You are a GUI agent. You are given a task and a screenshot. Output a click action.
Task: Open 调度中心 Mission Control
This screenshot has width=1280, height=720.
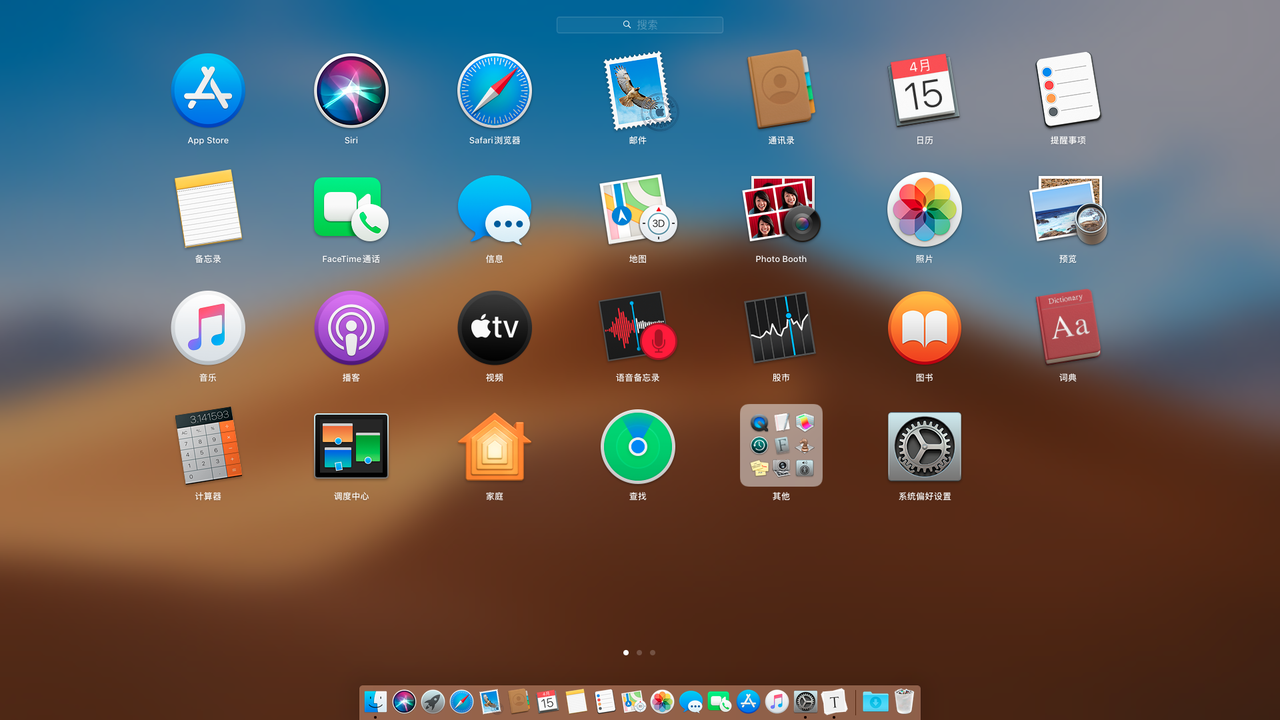[x=351, y=446]
